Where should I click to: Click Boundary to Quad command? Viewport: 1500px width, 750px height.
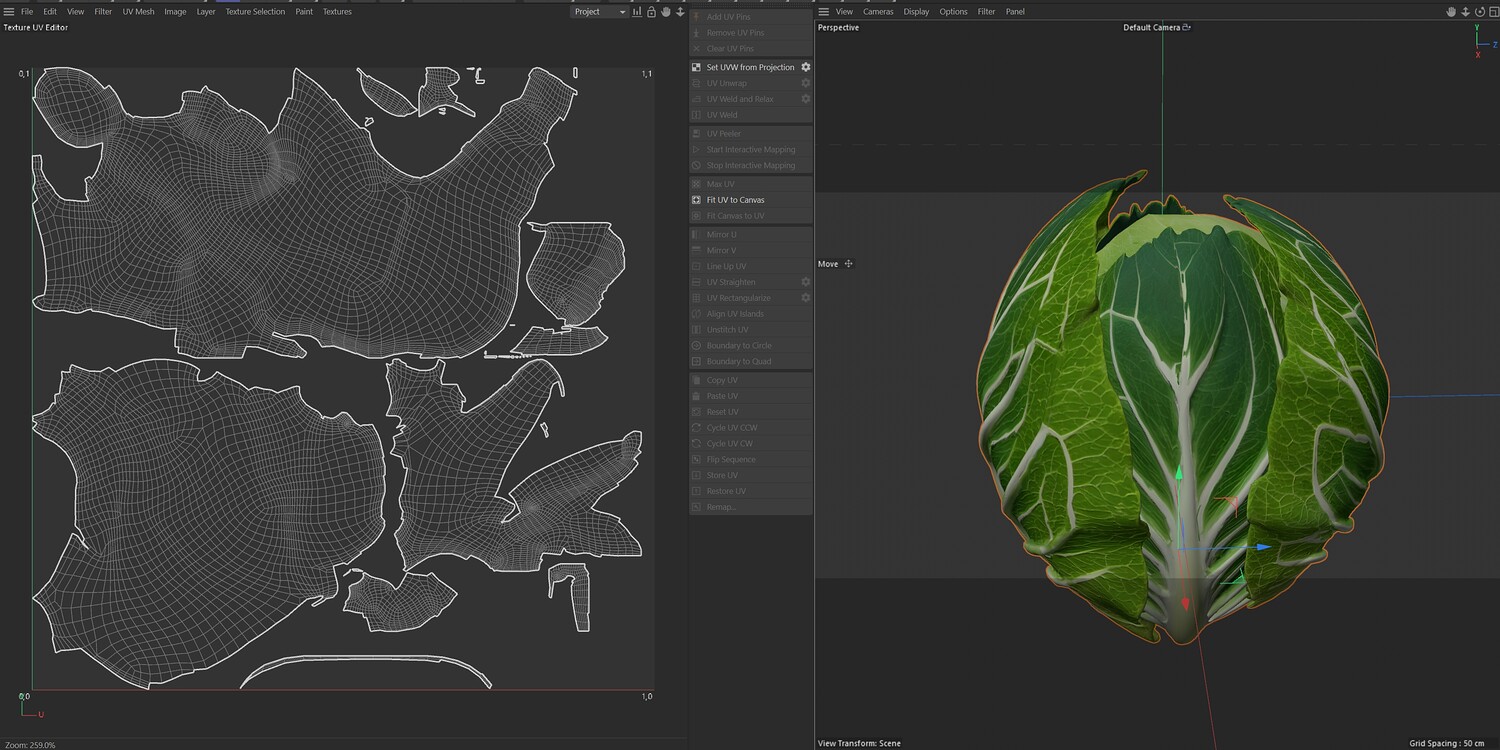pyautogui.click(x=750, y=361)
